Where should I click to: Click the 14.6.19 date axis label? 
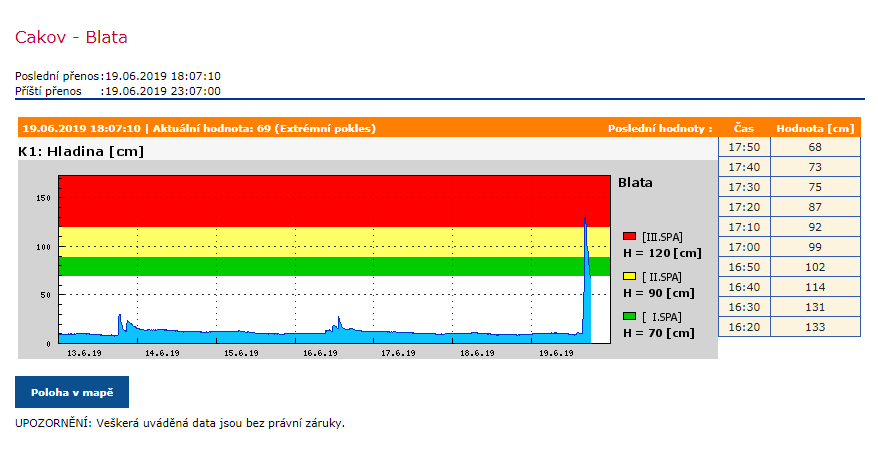point(162,353)
